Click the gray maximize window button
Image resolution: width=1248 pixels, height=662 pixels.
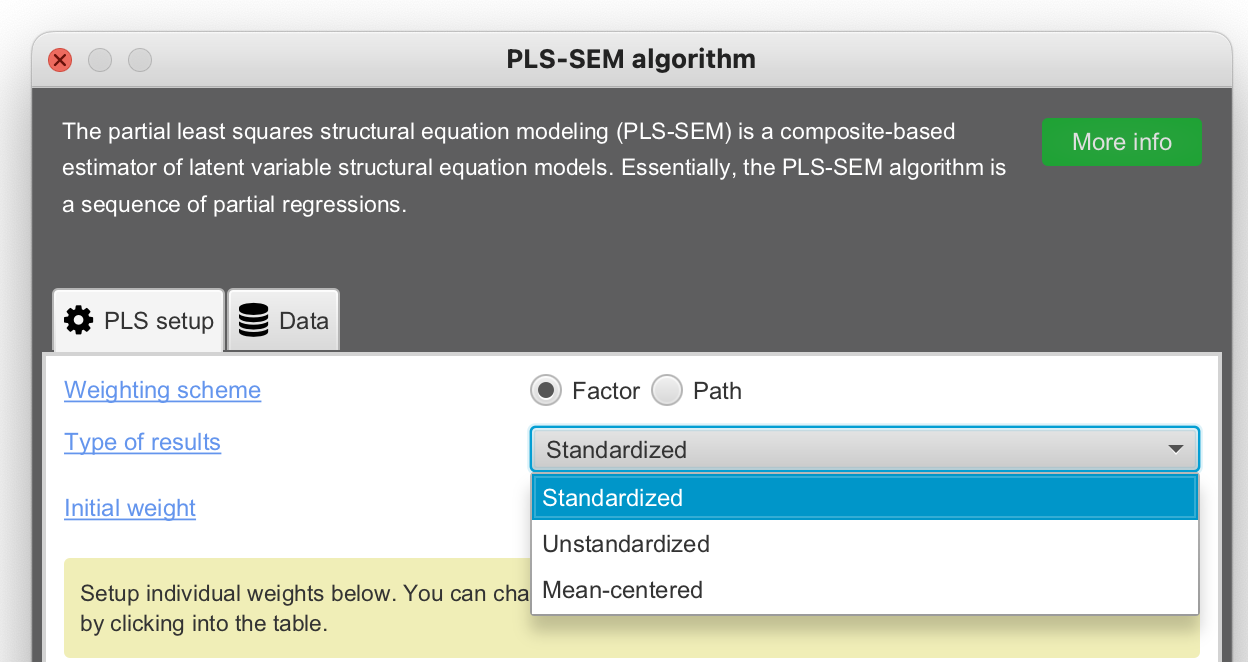click(140, 60)
